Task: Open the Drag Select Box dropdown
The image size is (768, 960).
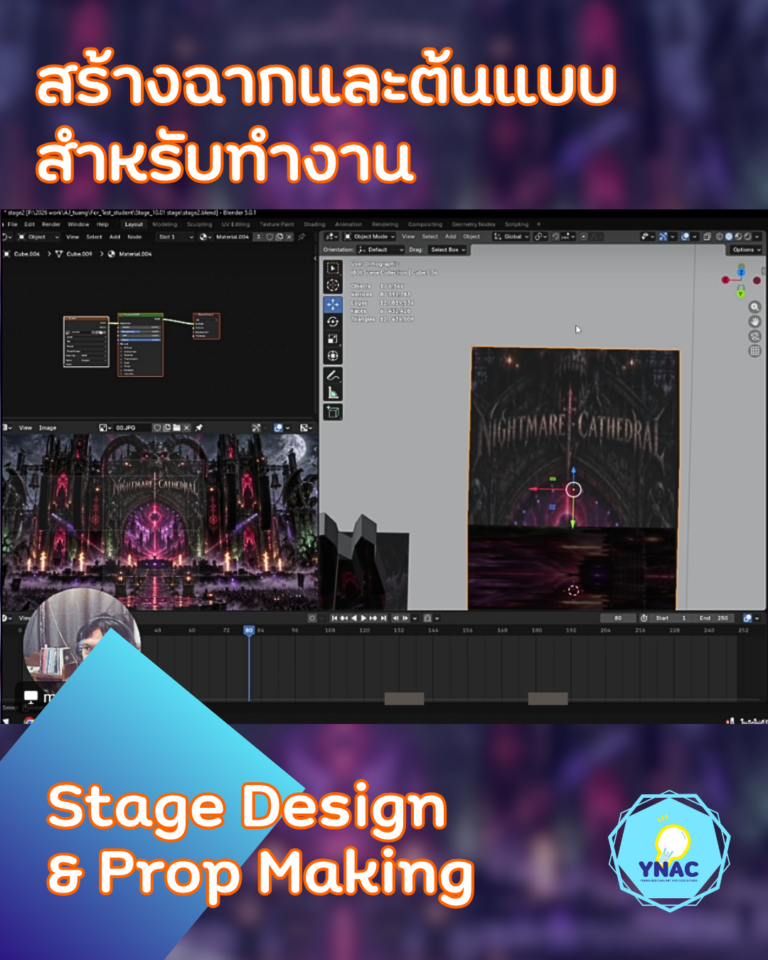Action: 448,249
